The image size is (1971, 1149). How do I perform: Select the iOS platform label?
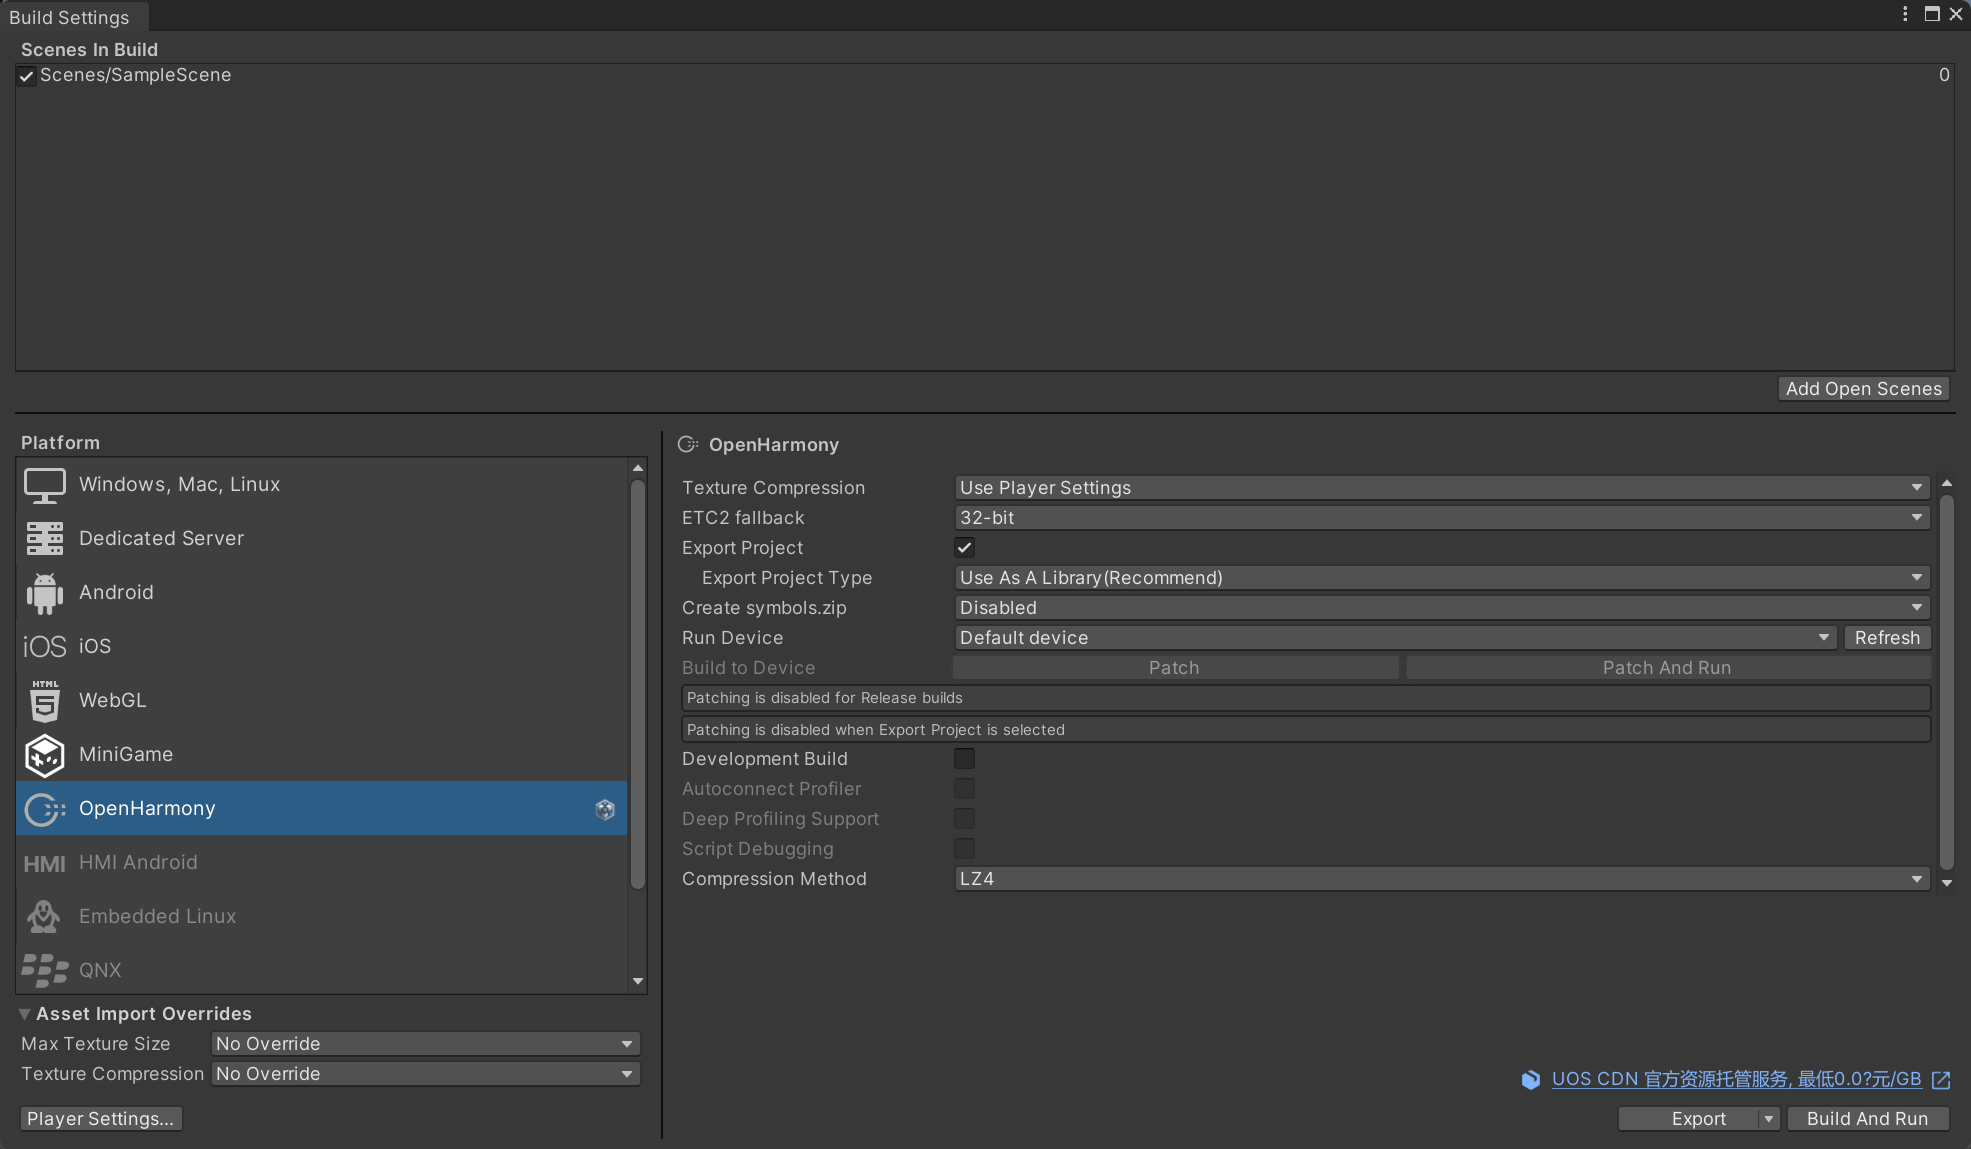(x=95, y=647)
